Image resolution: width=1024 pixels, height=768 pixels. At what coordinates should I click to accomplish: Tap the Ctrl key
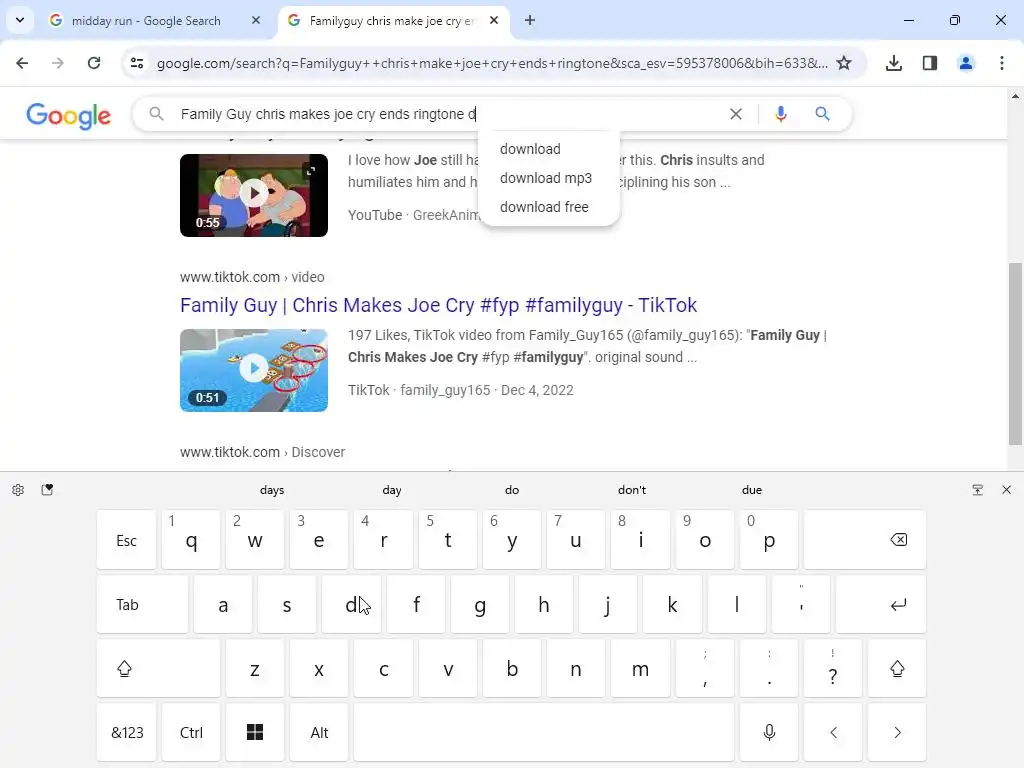tap(191, 732)
